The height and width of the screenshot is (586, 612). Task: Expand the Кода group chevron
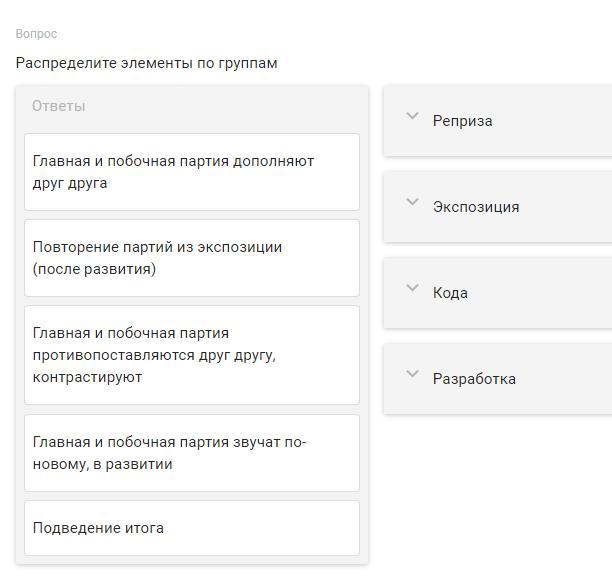[411, 289]
